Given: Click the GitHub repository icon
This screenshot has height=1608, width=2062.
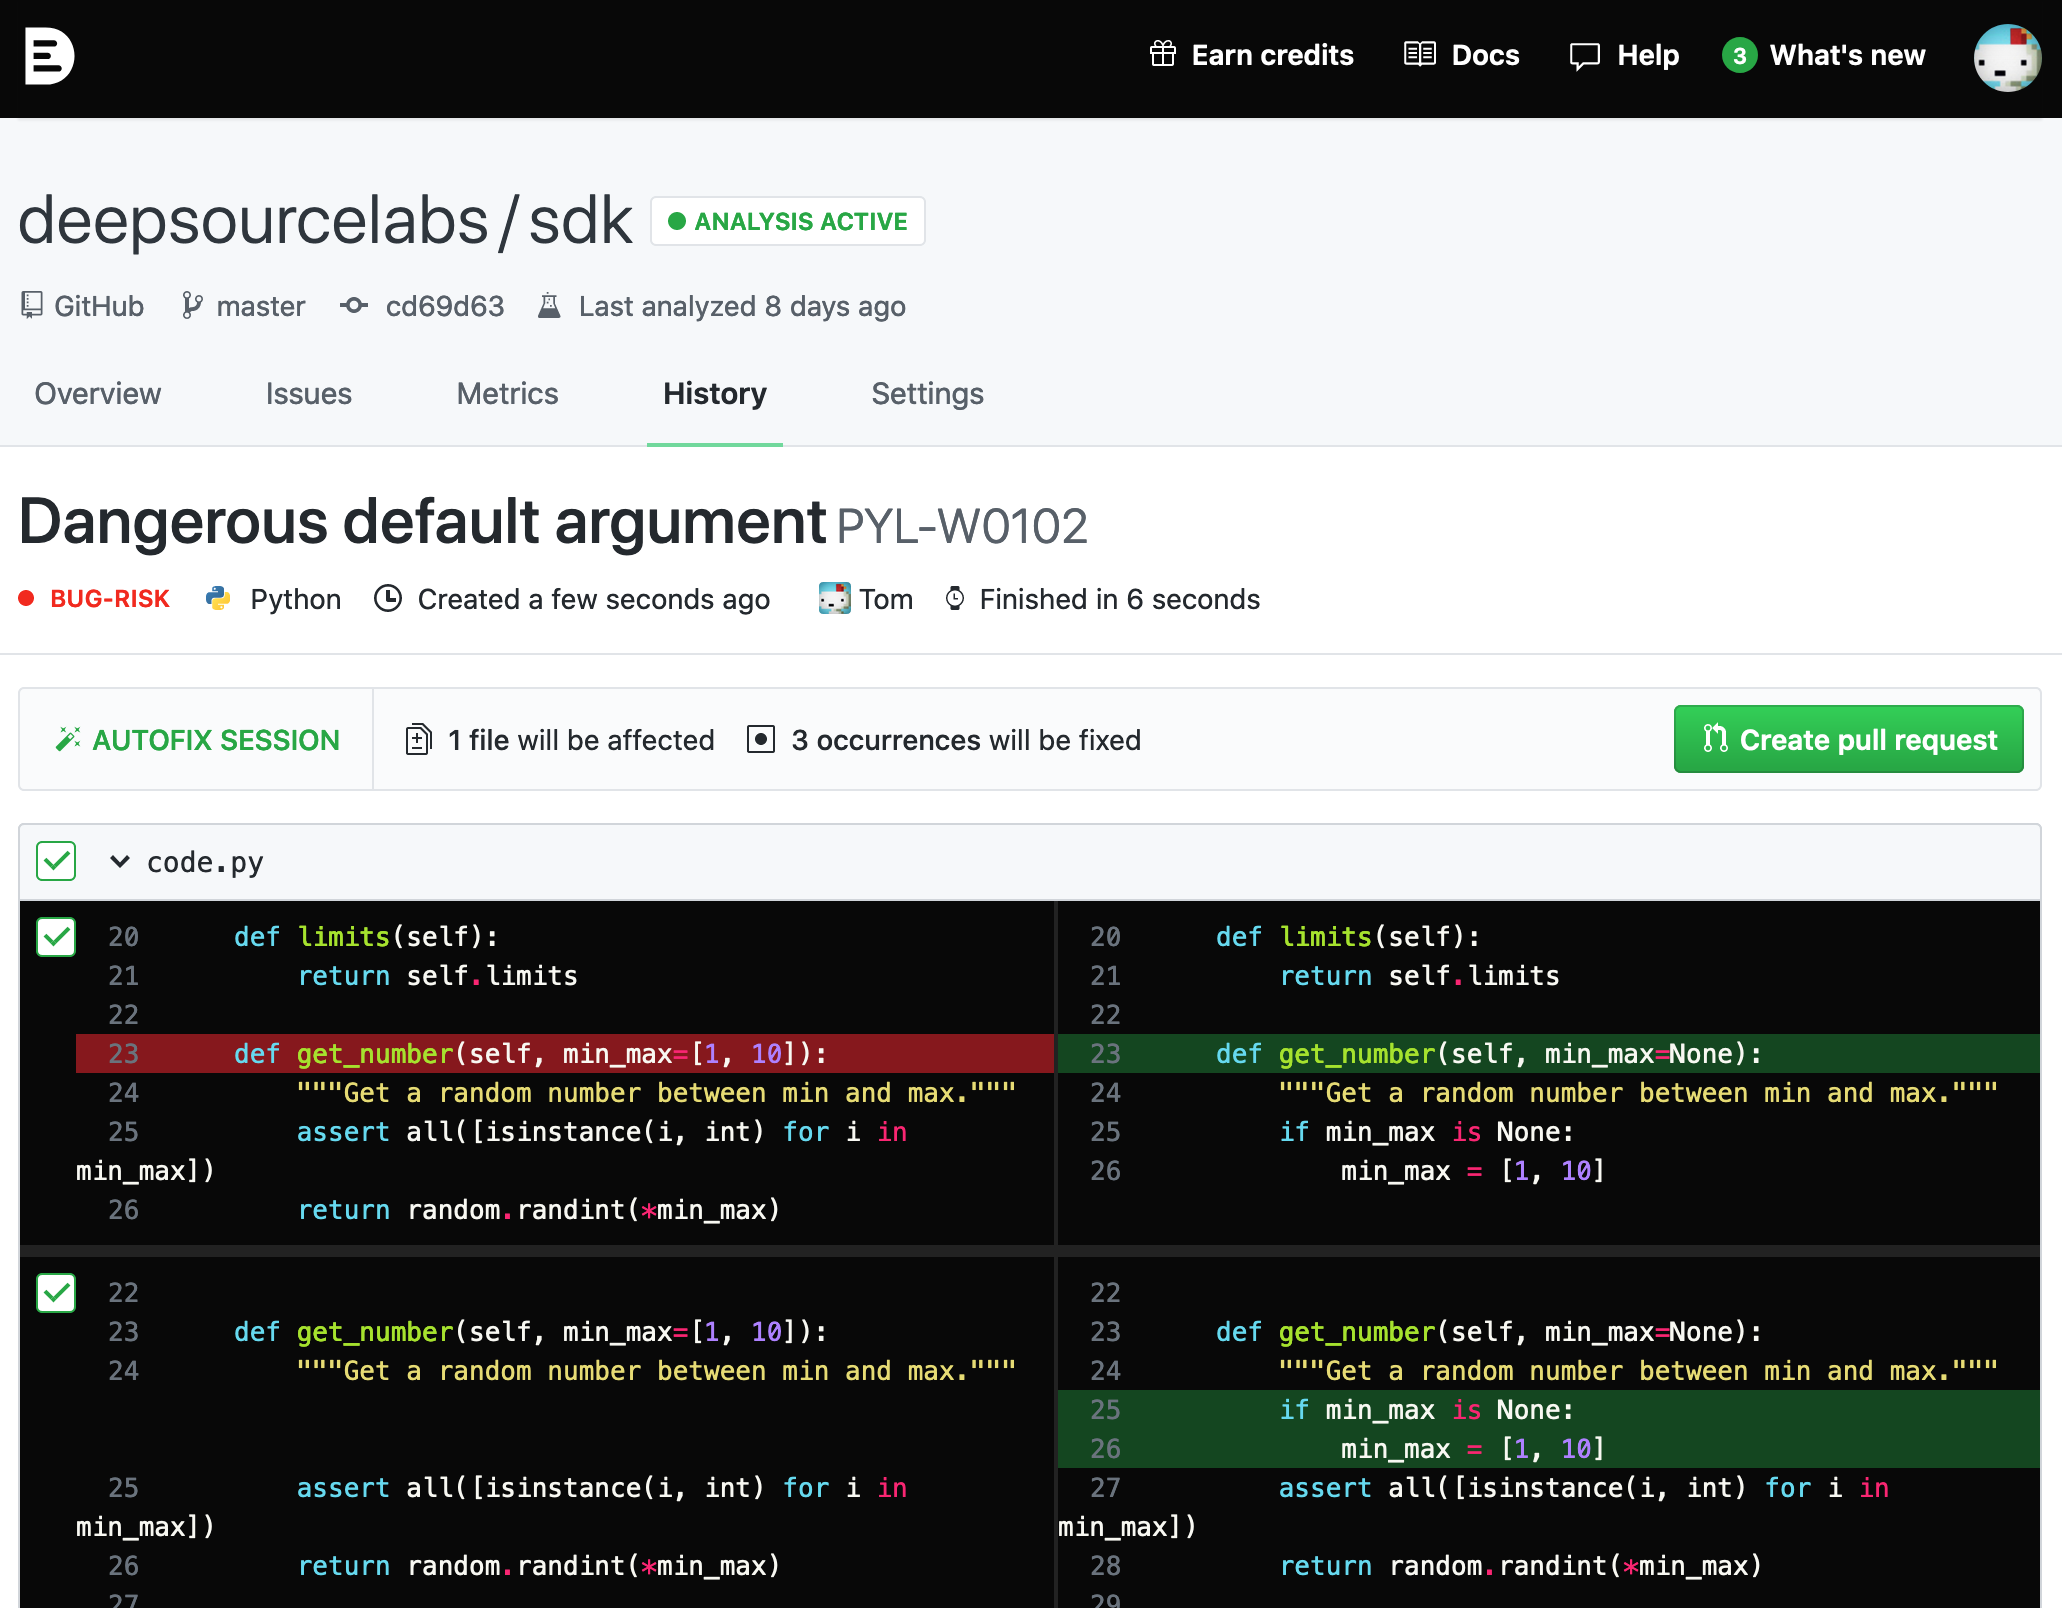Looking at the screenshot, I should click(x=32, y=305).
